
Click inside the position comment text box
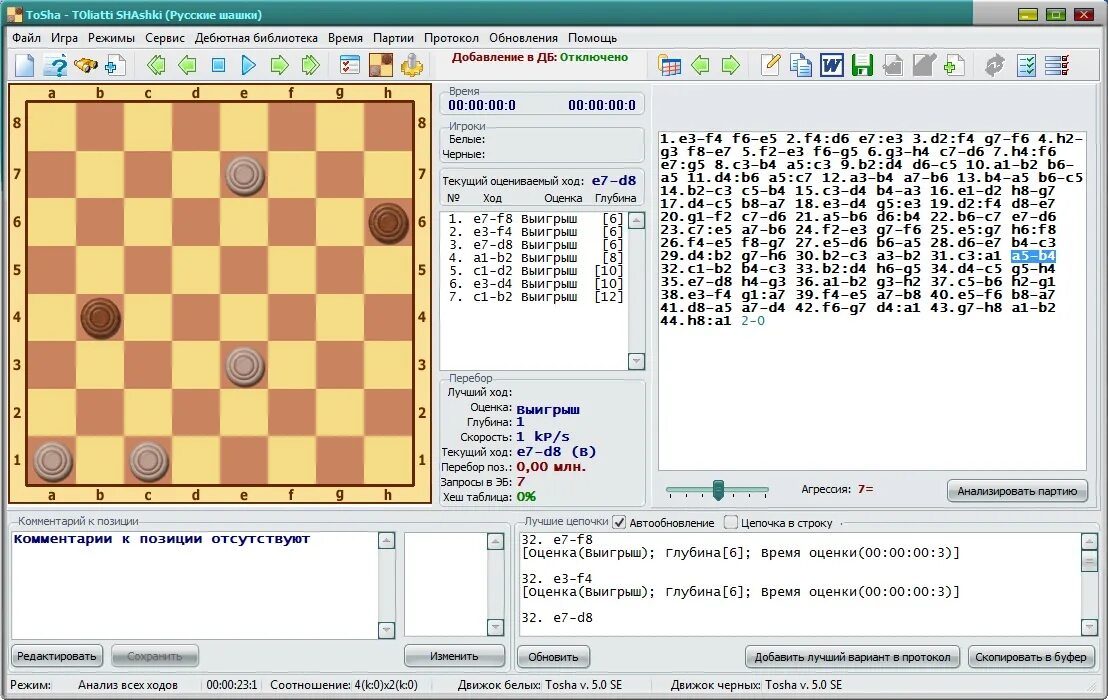195,585
